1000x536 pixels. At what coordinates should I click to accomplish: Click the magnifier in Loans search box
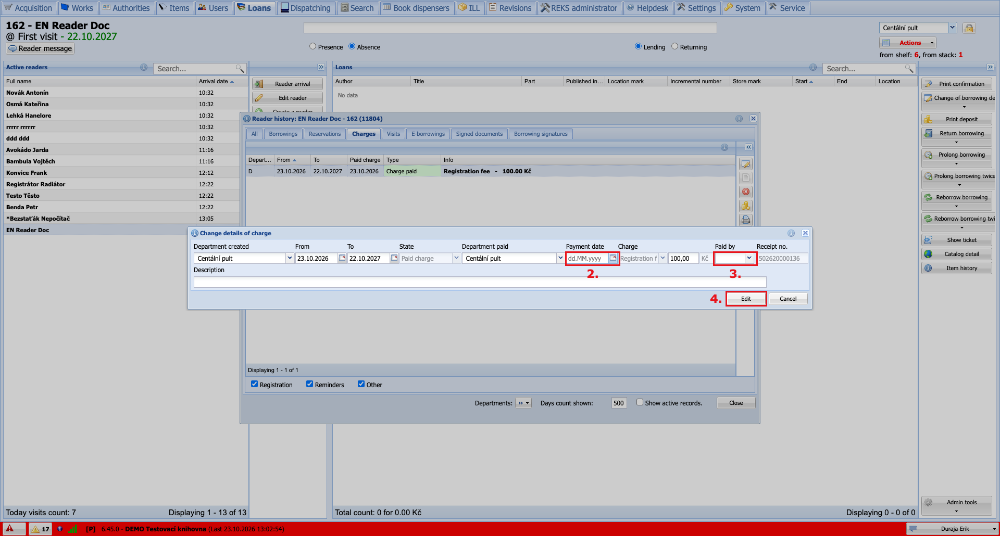908,68
